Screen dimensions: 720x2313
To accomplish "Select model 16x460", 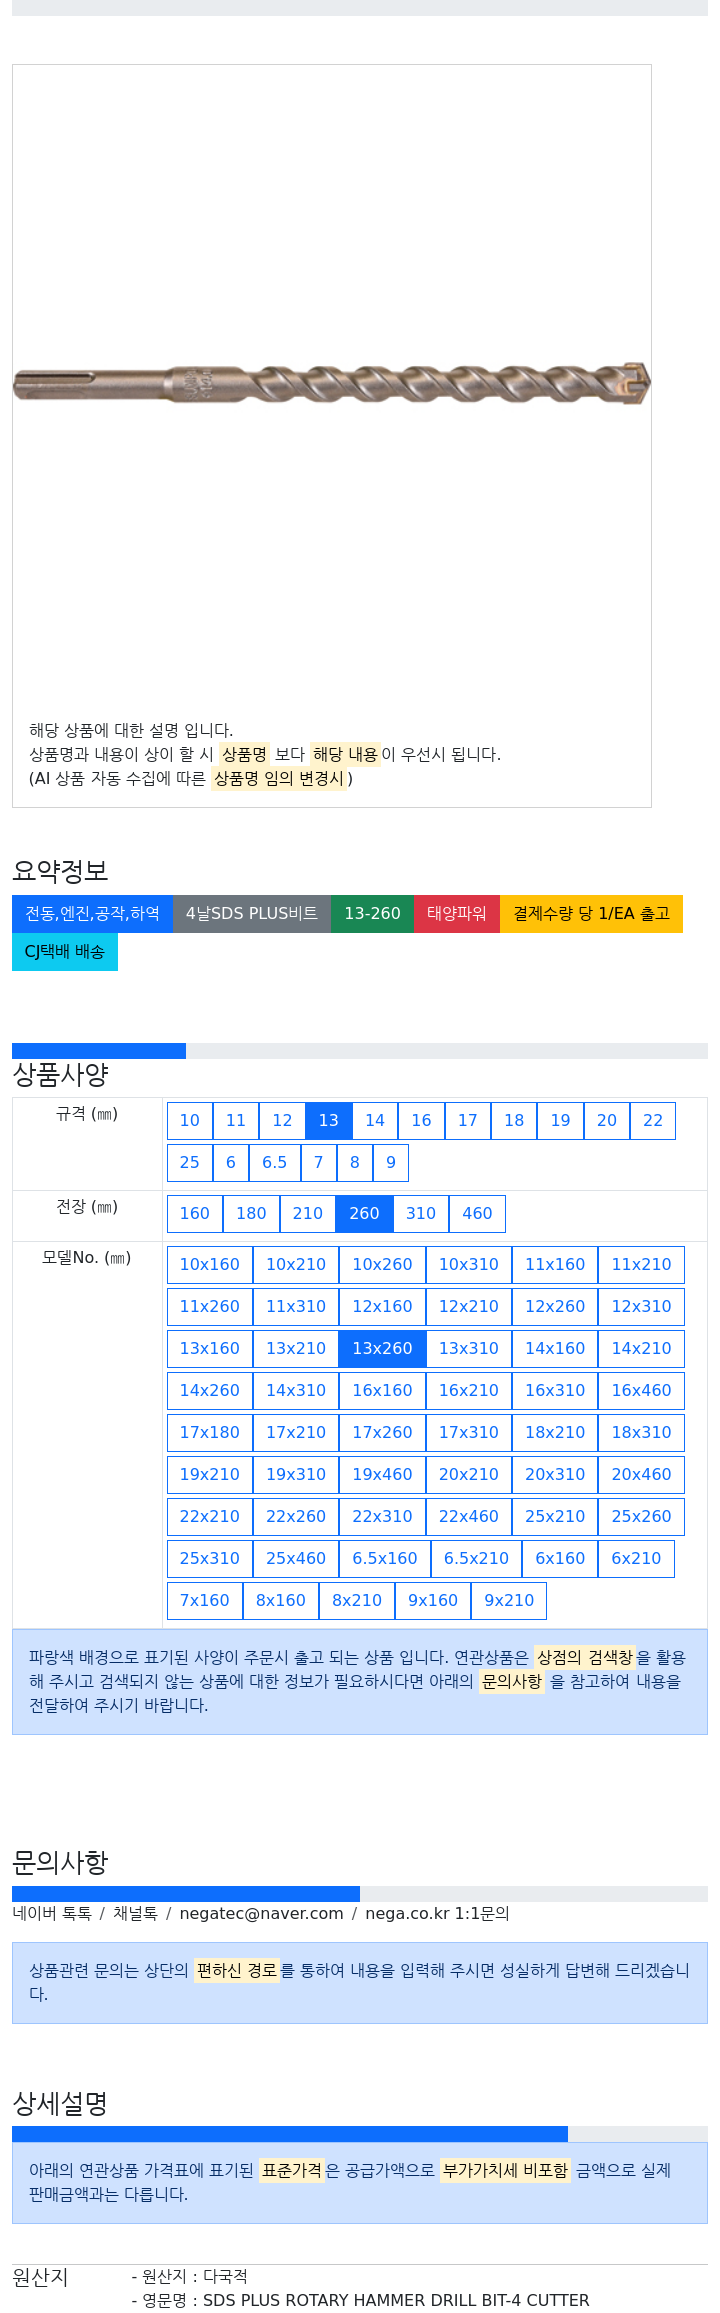I will 642,1391.
